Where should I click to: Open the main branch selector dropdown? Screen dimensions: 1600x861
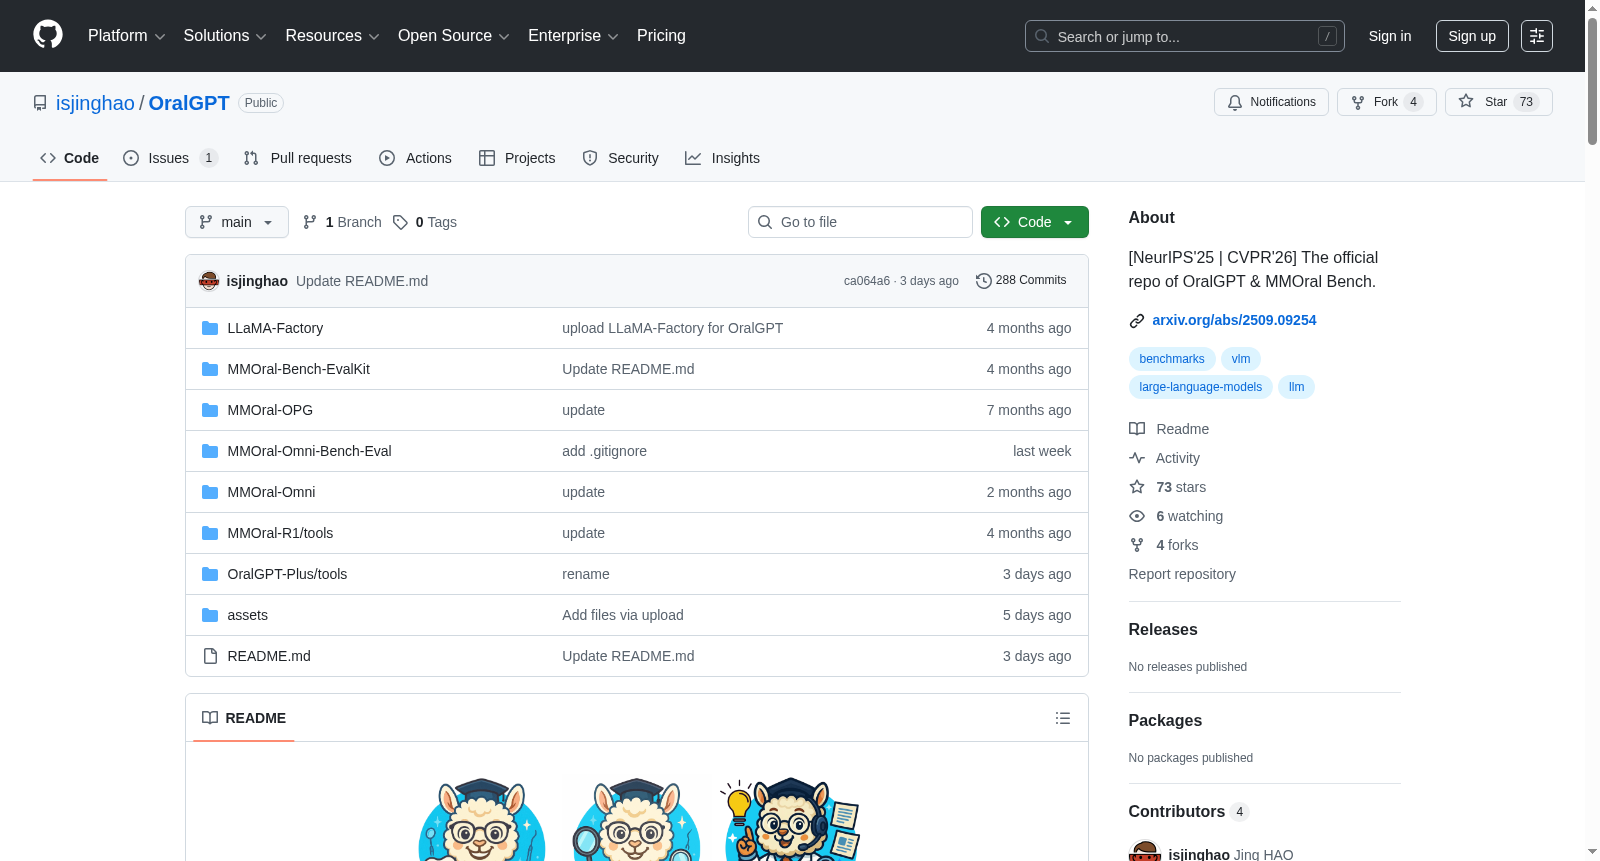tap(237, 222)
